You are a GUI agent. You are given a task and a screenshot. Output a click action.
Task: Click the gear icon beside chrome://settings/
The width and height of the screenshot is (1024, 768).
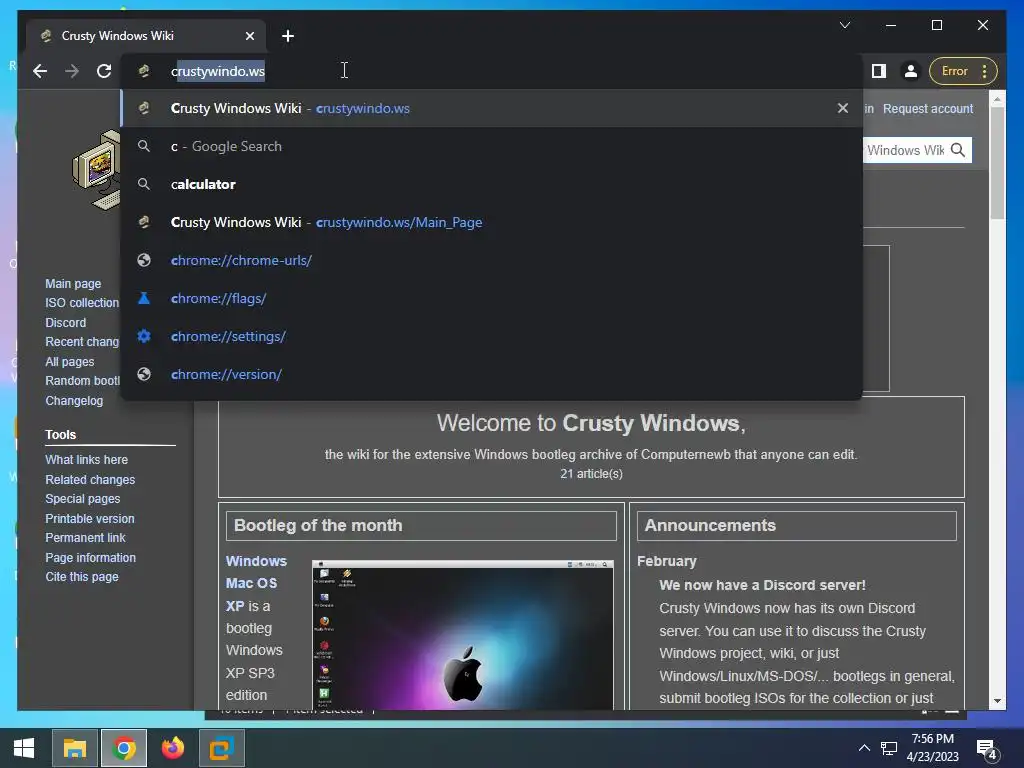[144, 336]
